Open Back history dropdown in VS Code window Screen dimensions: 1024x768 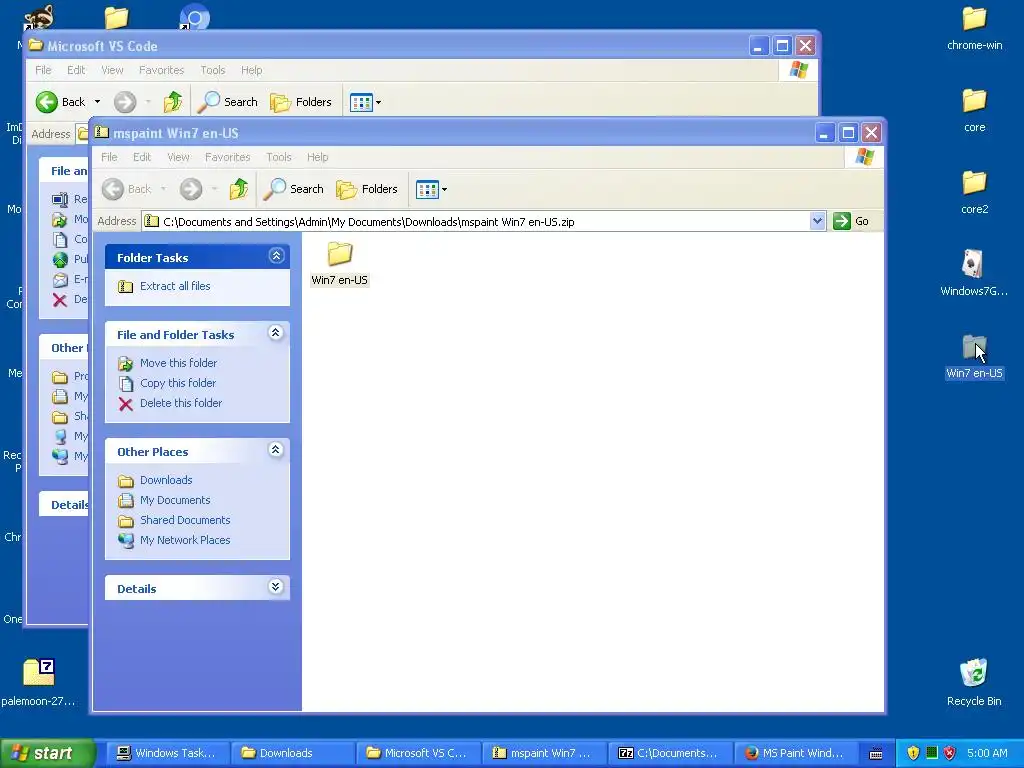coord(97,102)
